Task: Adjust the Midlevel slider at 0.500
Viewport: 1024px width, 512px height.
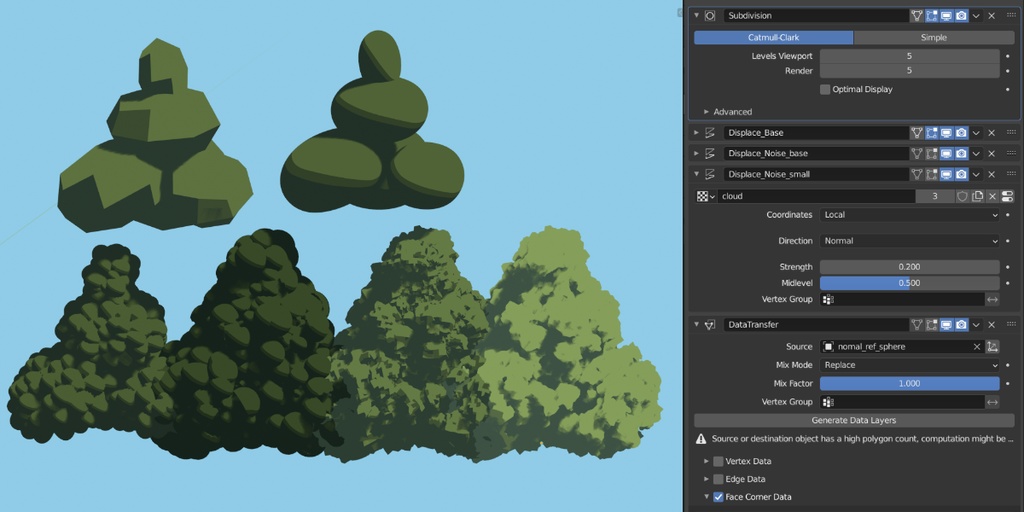Action: coord(909,283)
